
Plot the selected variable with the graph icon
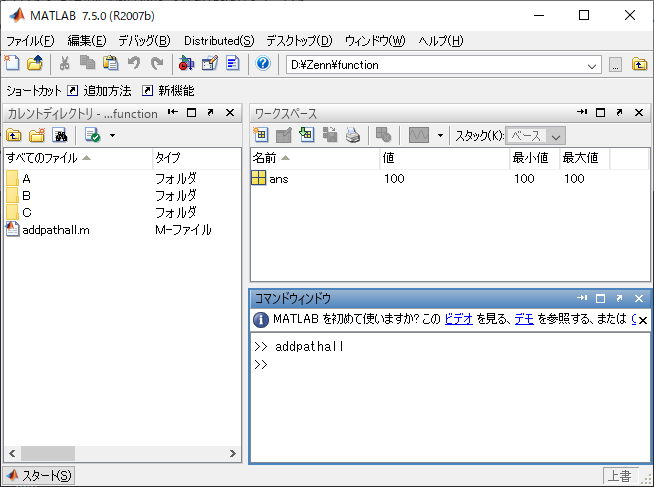click(419, 135)
